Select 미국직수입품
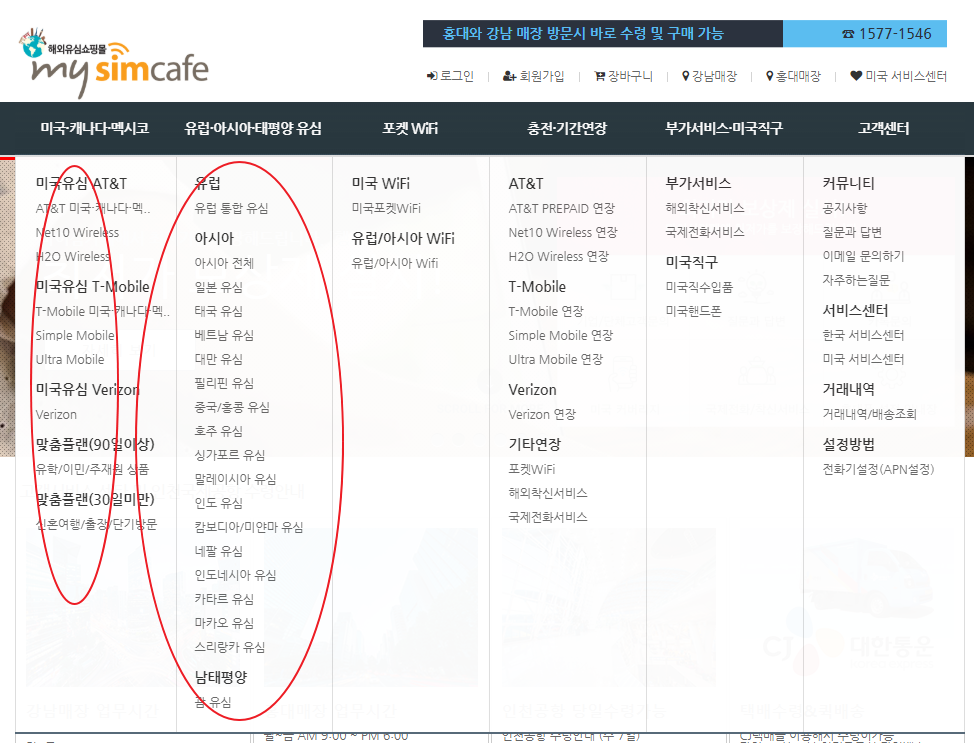The height and width of the screenshot is (743, 974). tap(699, 287)
